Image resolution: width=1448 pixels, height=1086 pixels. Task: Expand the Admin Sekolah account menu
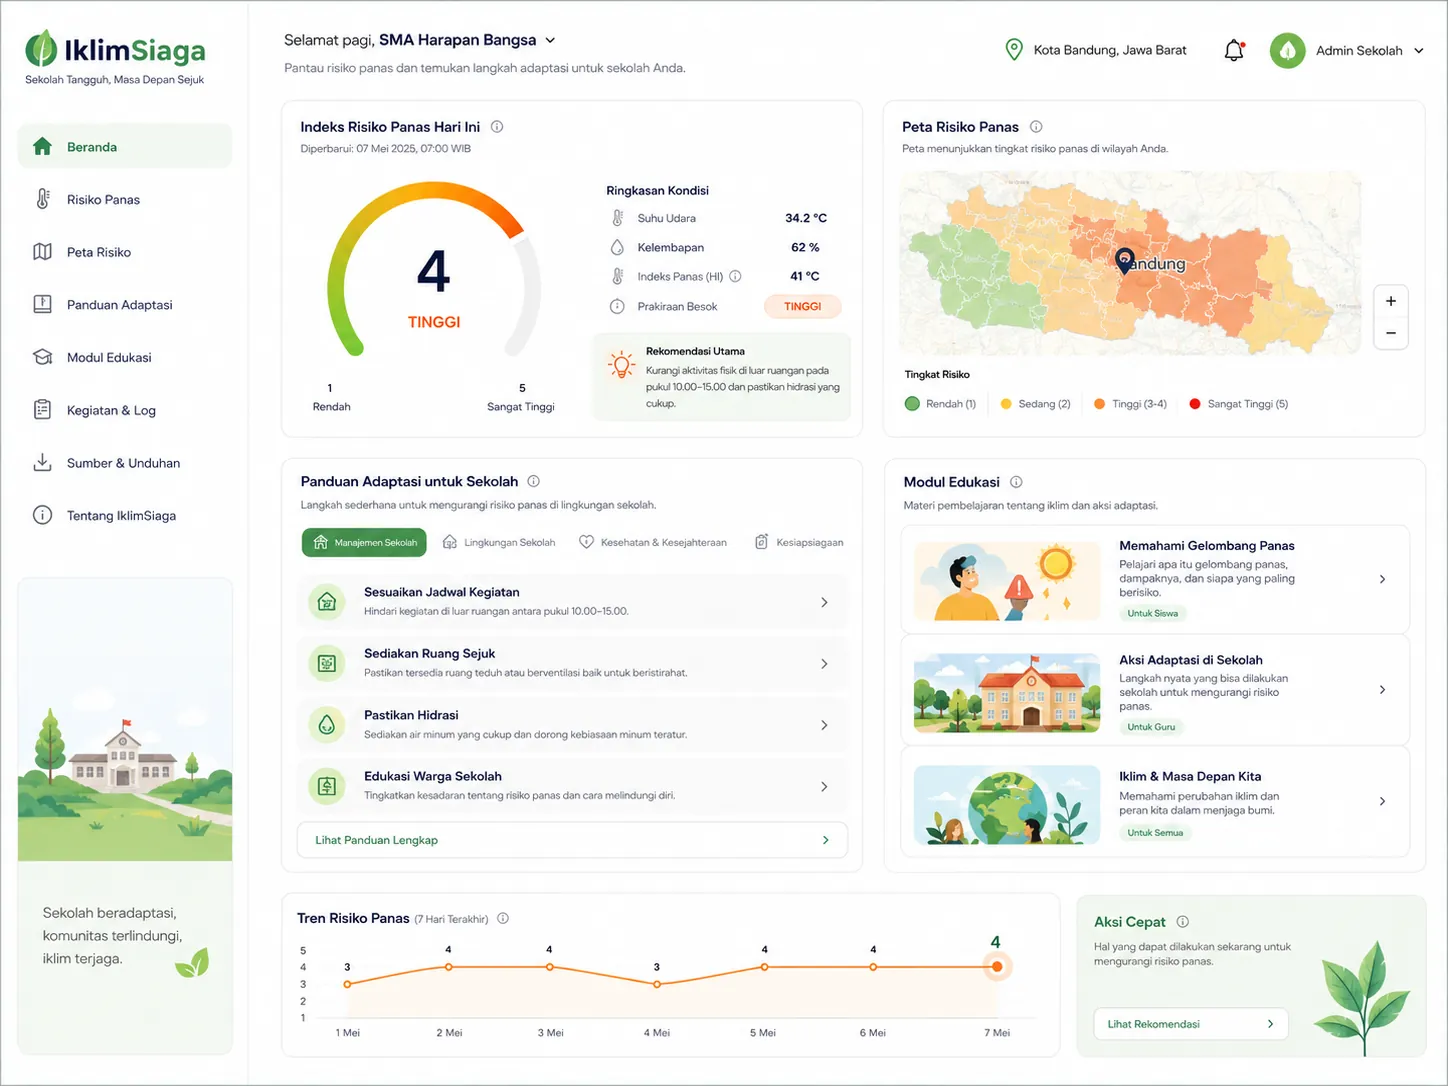[1419, 51]
